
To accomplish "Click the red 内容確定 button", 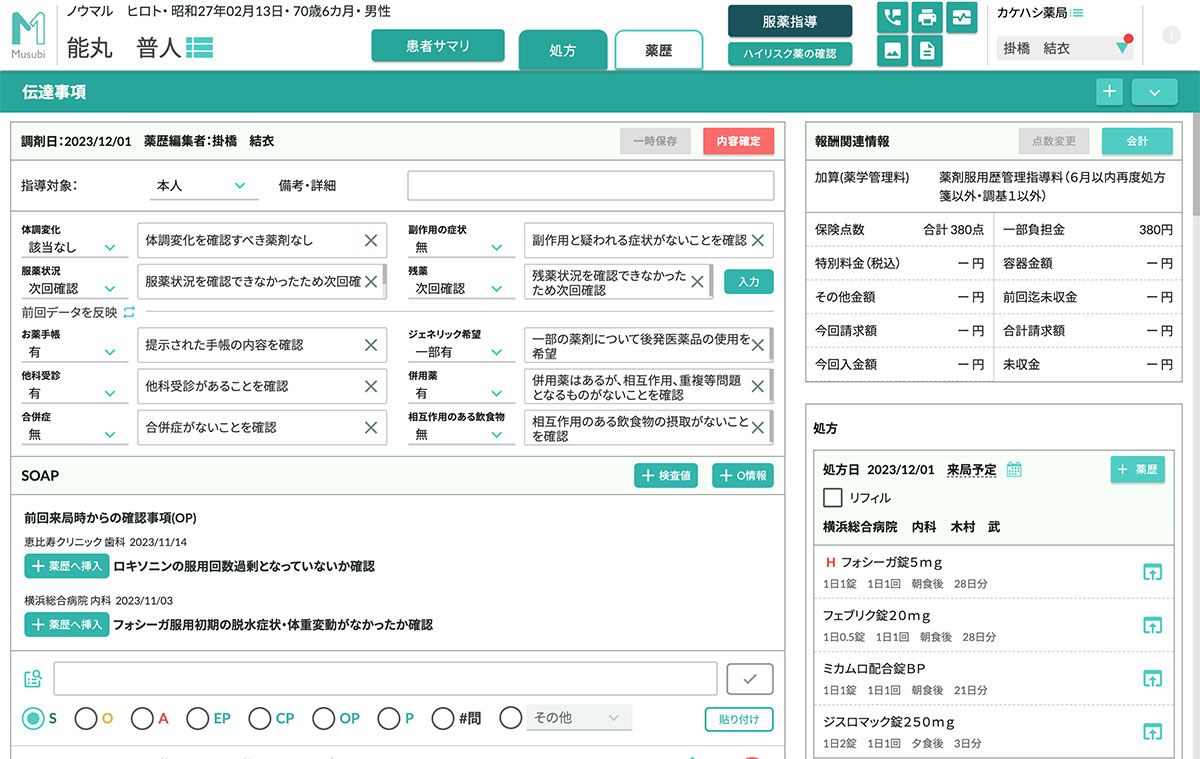I will click(738, 141).
